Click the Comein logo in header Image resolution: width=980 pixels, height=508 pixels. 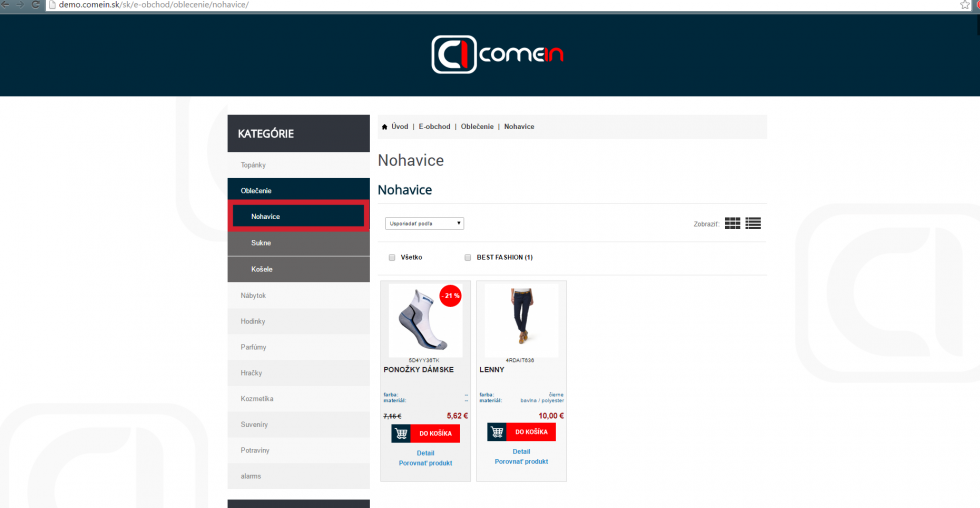tap(498, 54)
